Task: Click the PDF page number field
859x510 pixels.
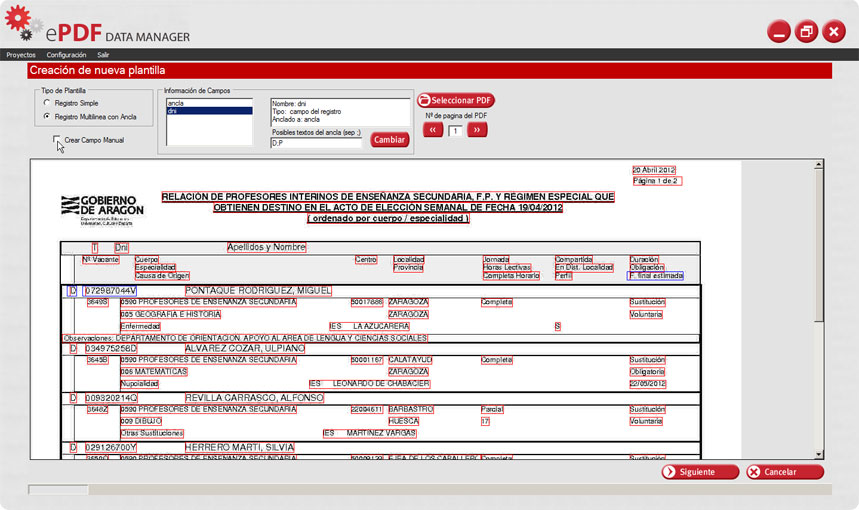Action: [455, 130]
